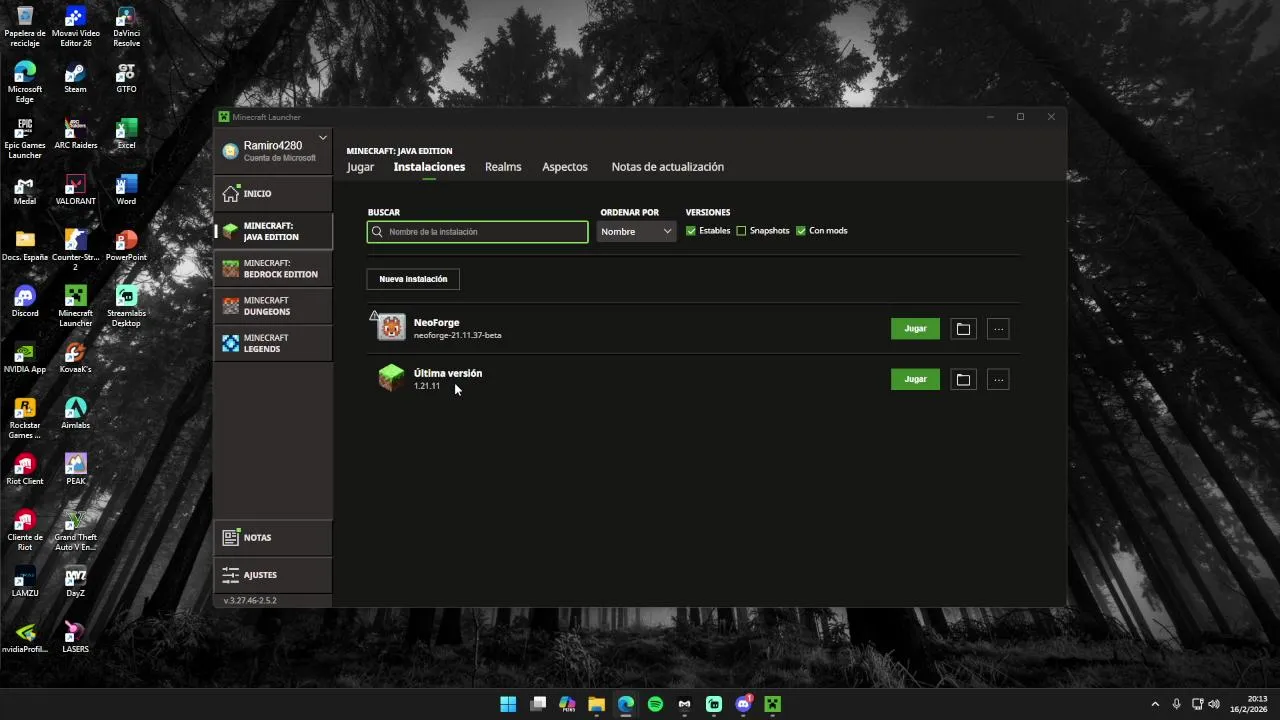Click the Windows Start button

pos(508,704)
